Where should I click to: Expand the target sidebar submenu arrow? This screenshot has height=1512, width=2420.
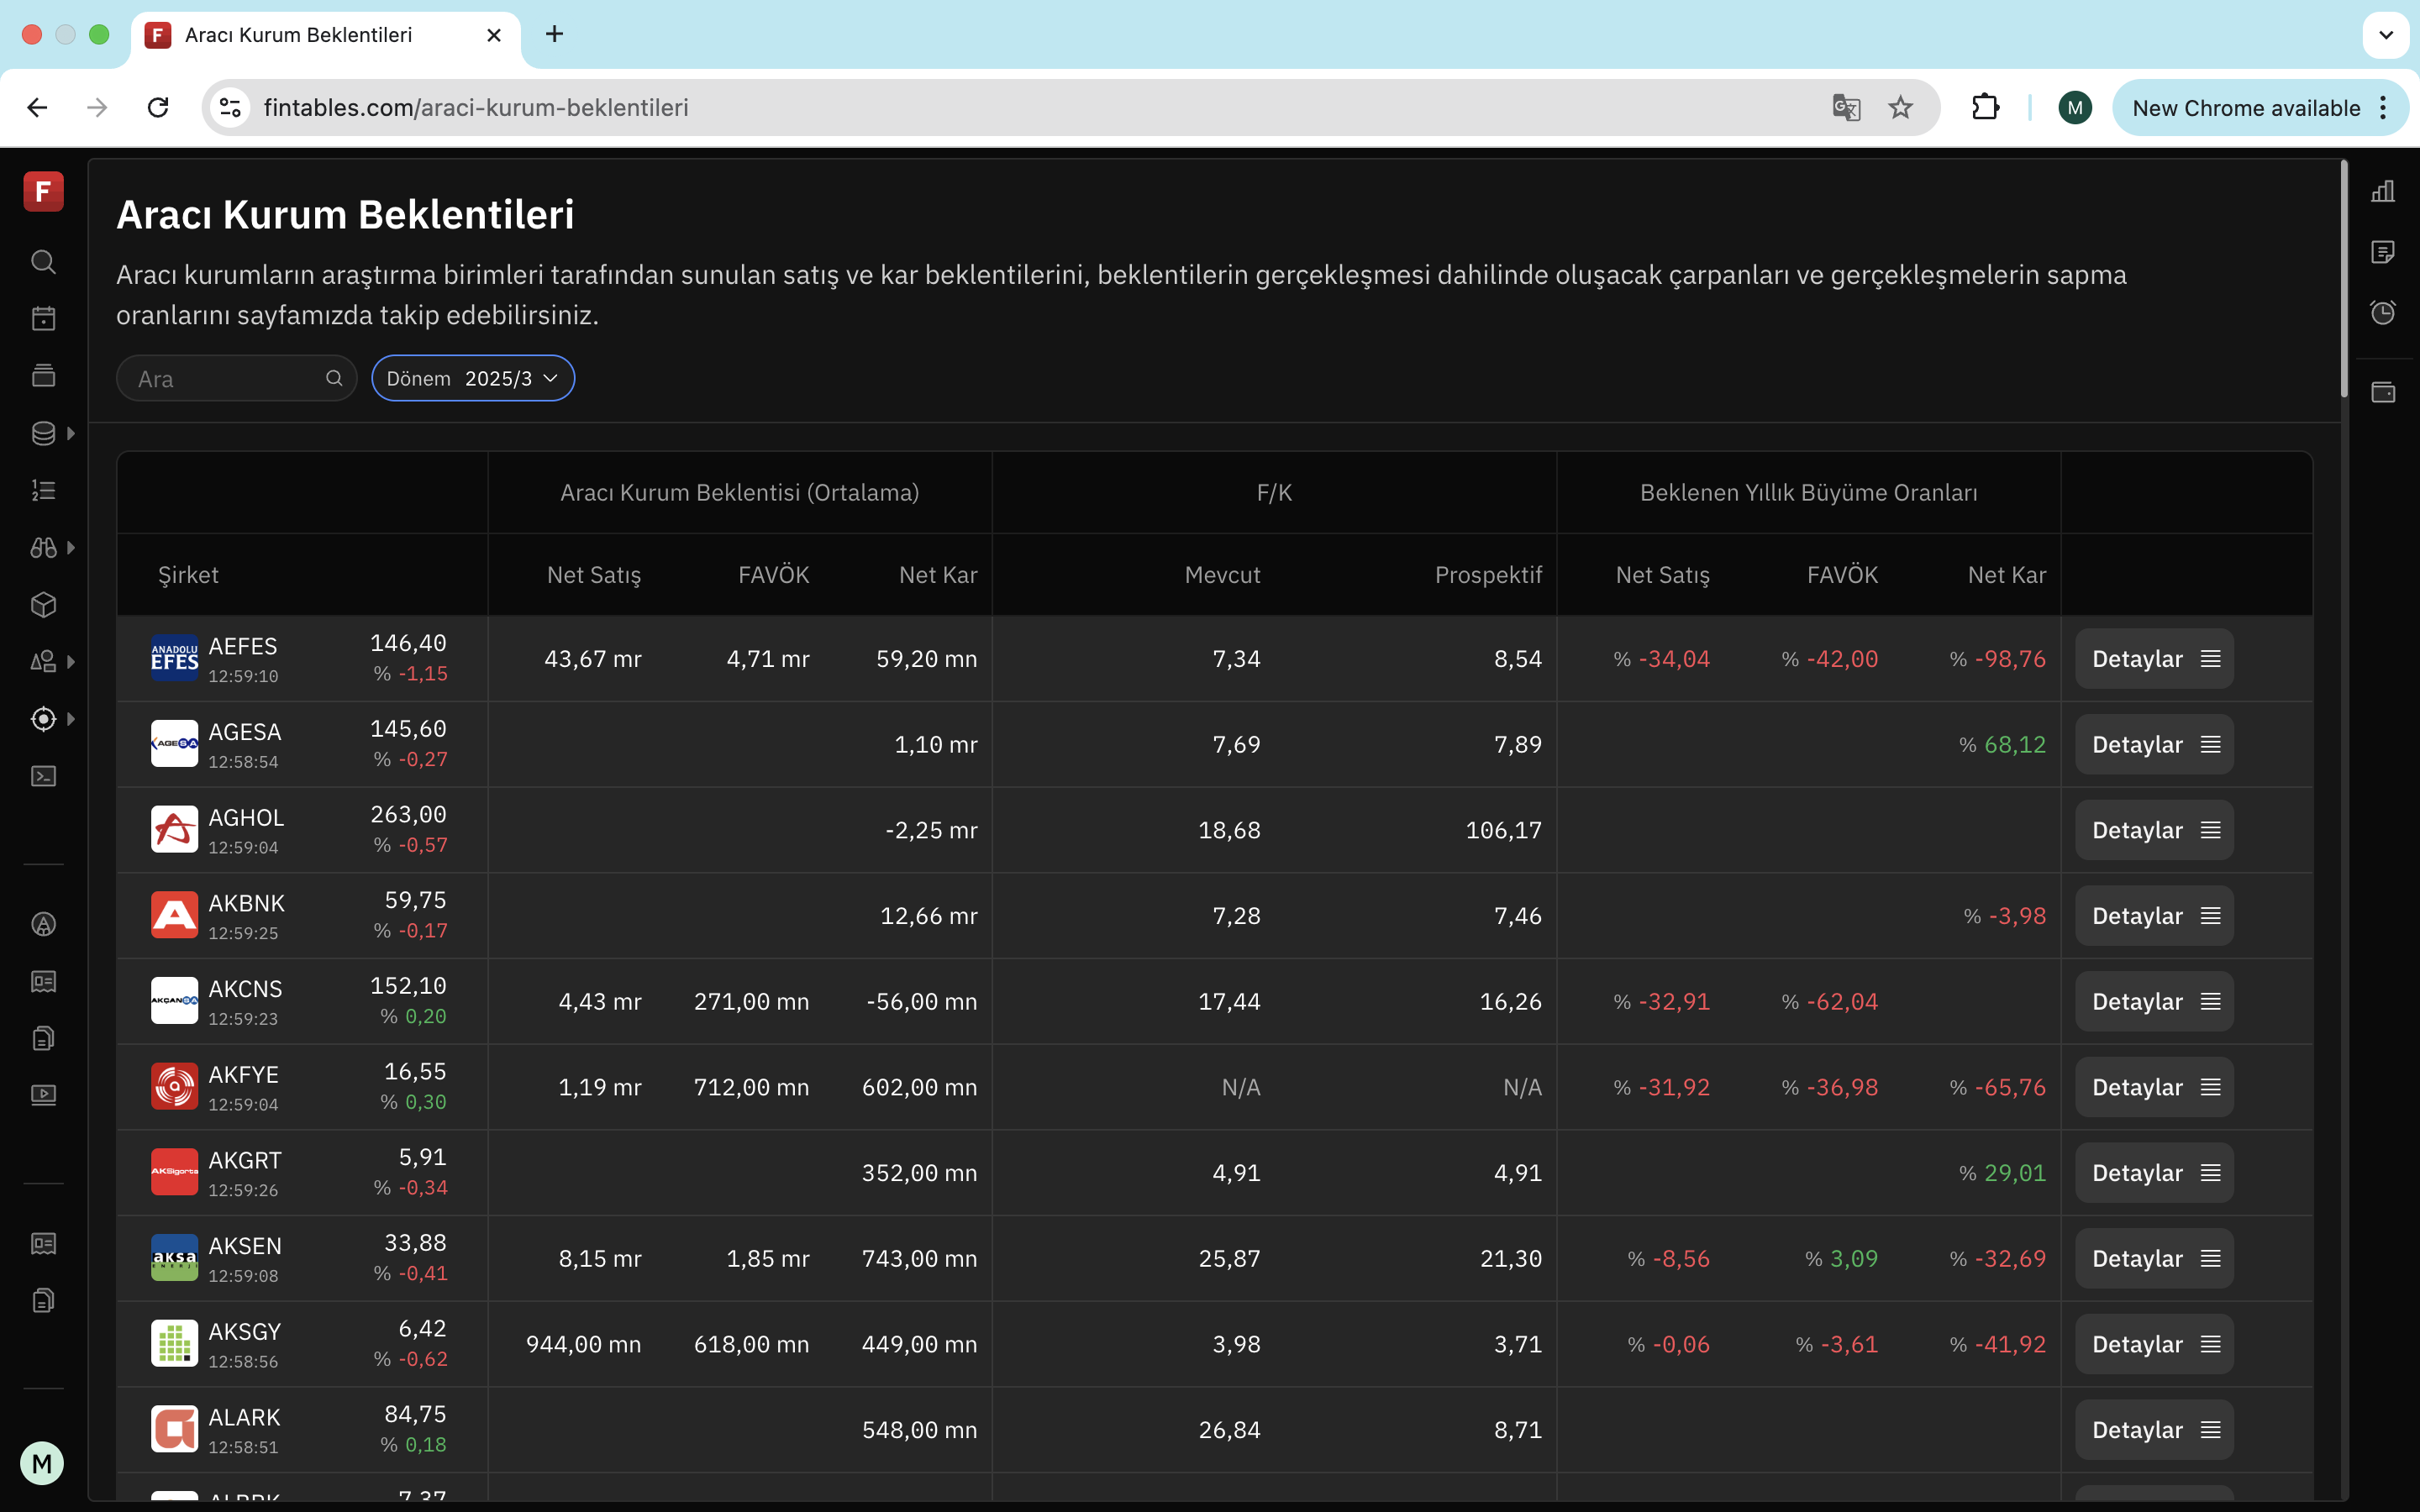pyautogui.click(x=71, y=719)
